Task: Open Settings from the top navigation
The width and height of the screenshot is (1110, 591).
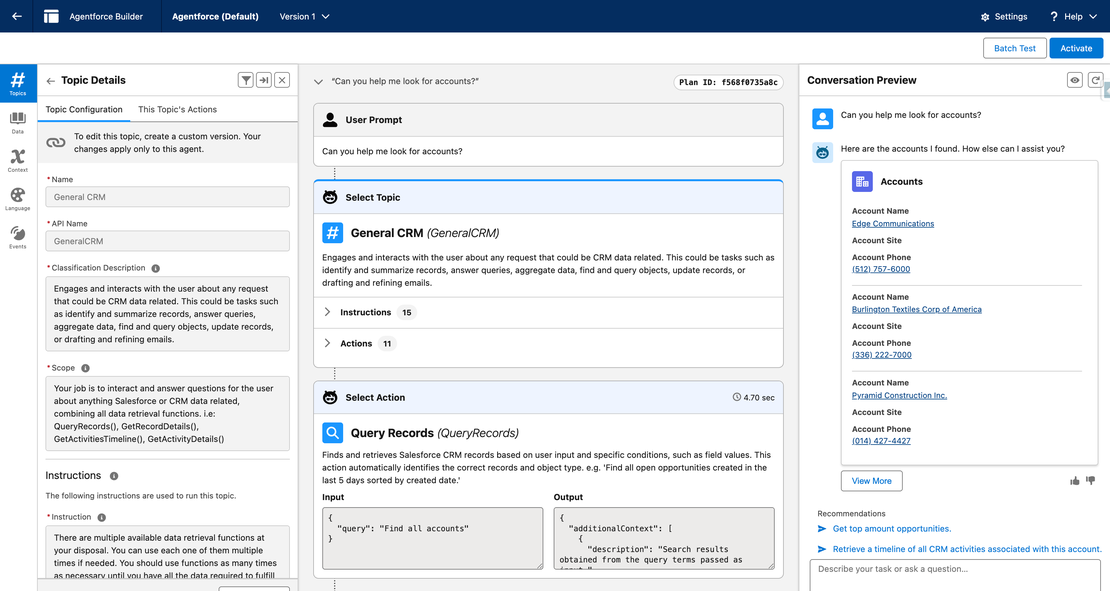Action: [1003, 16]
